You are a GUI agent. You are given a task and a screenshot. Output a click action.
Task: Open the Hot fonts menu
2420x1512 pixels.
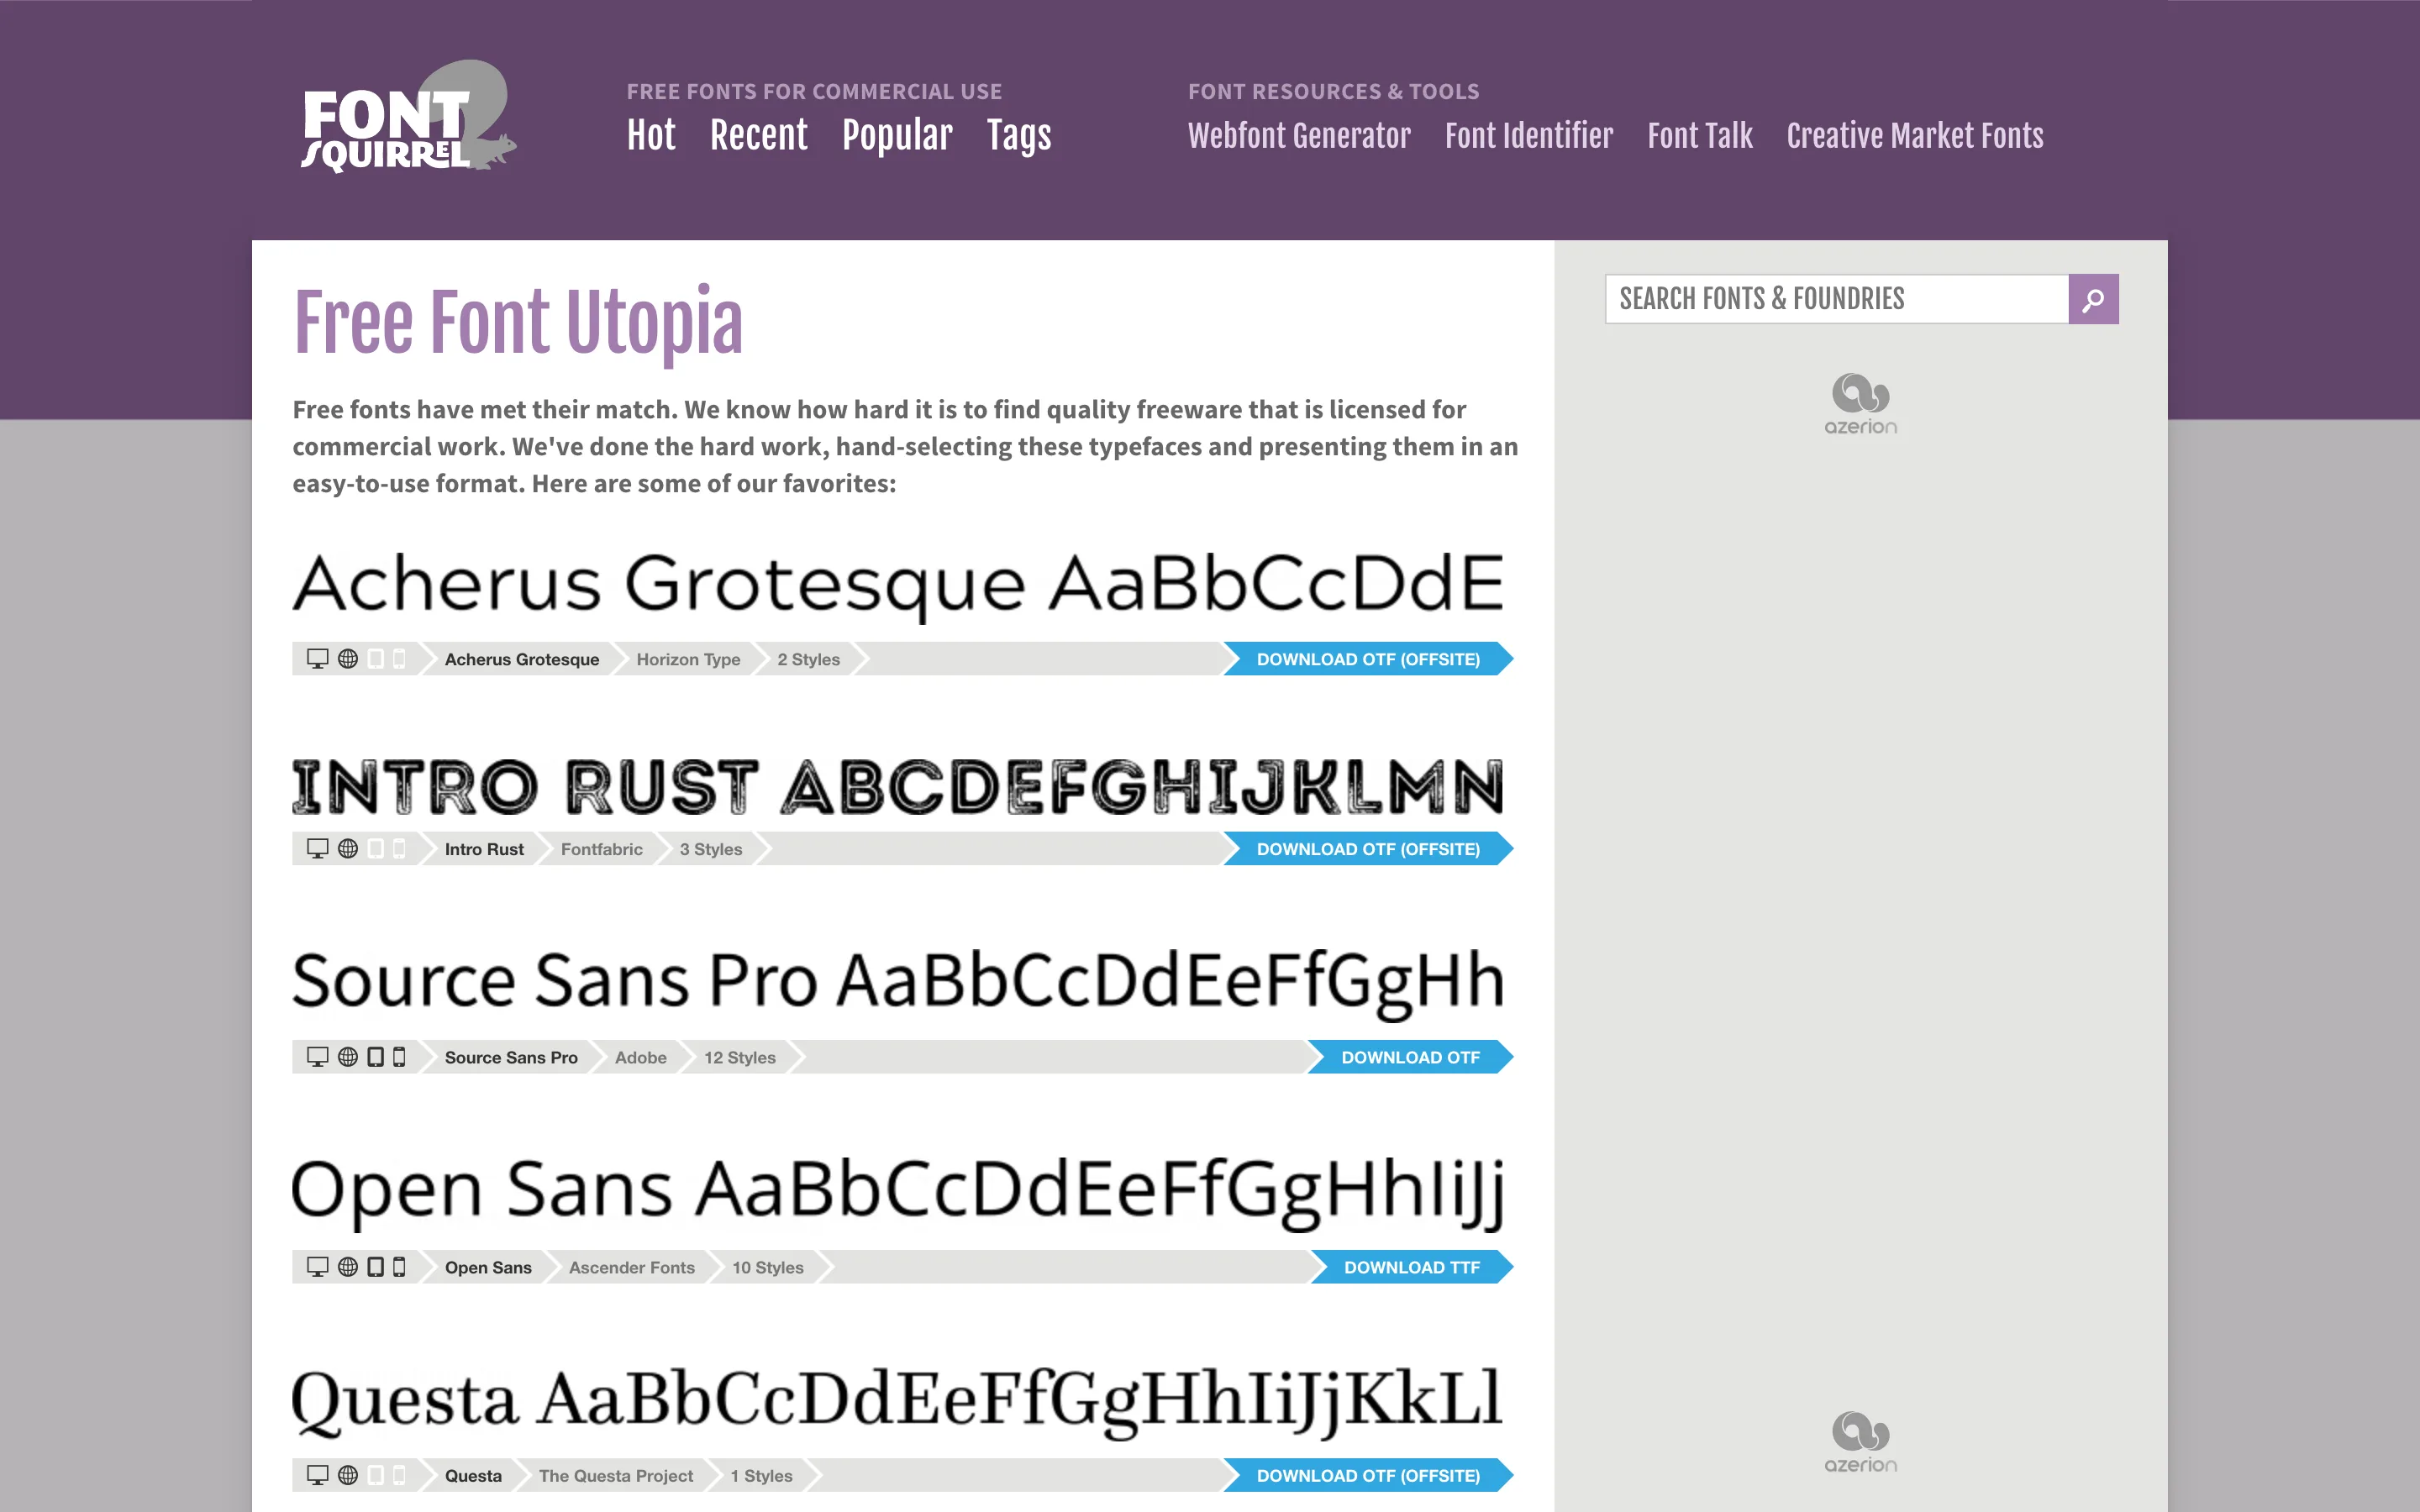651,135
